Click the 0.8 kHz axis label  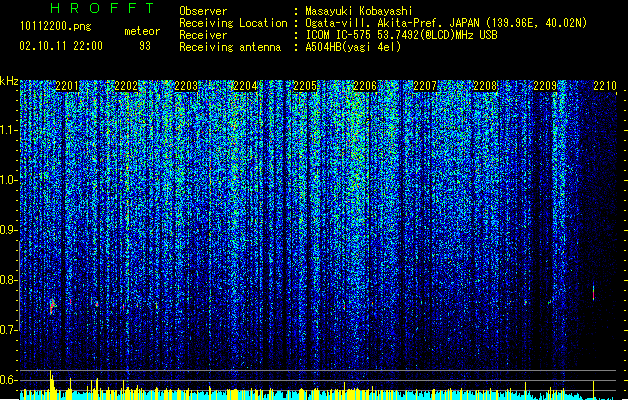pyautogui.click(x=9, y=280)
